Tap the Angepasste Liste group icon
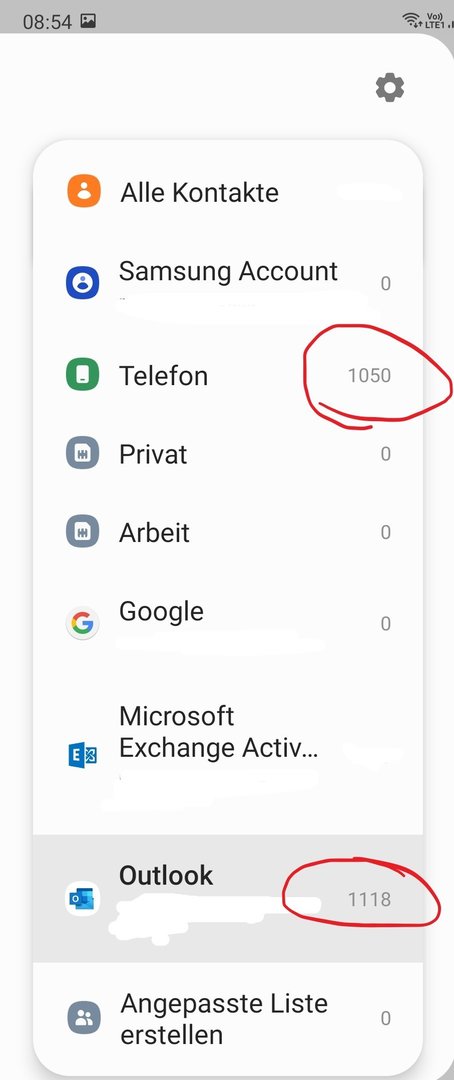Image resolution: width=454 pixels, height=1080 pixels. pos(83,1018)
